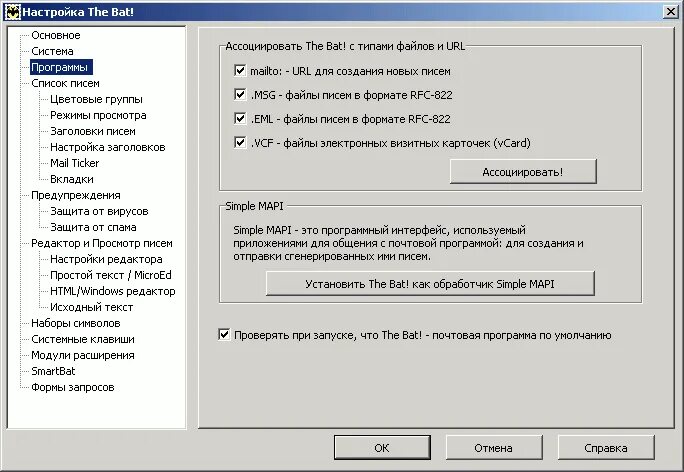Open Формы запросов section
The width and height of the screenshot is (684, 472).
tap(73, 387)
